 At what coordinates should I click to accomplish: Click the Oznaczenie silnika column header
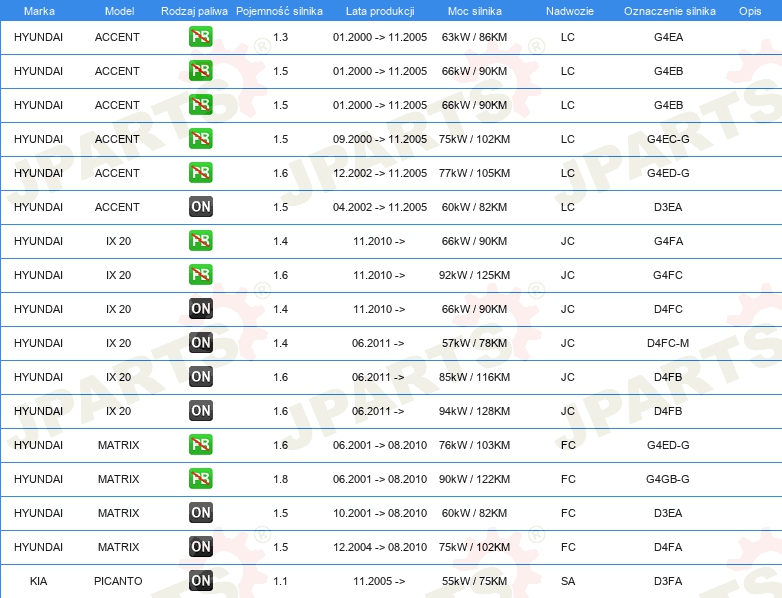[669, 11]
